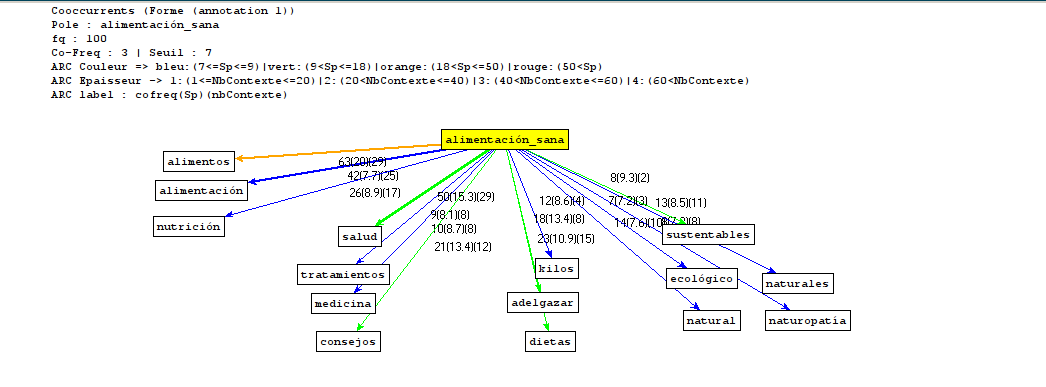Click the adelgazar node
The height and width of the screenshot is (387, 1046).
point(542,302)
